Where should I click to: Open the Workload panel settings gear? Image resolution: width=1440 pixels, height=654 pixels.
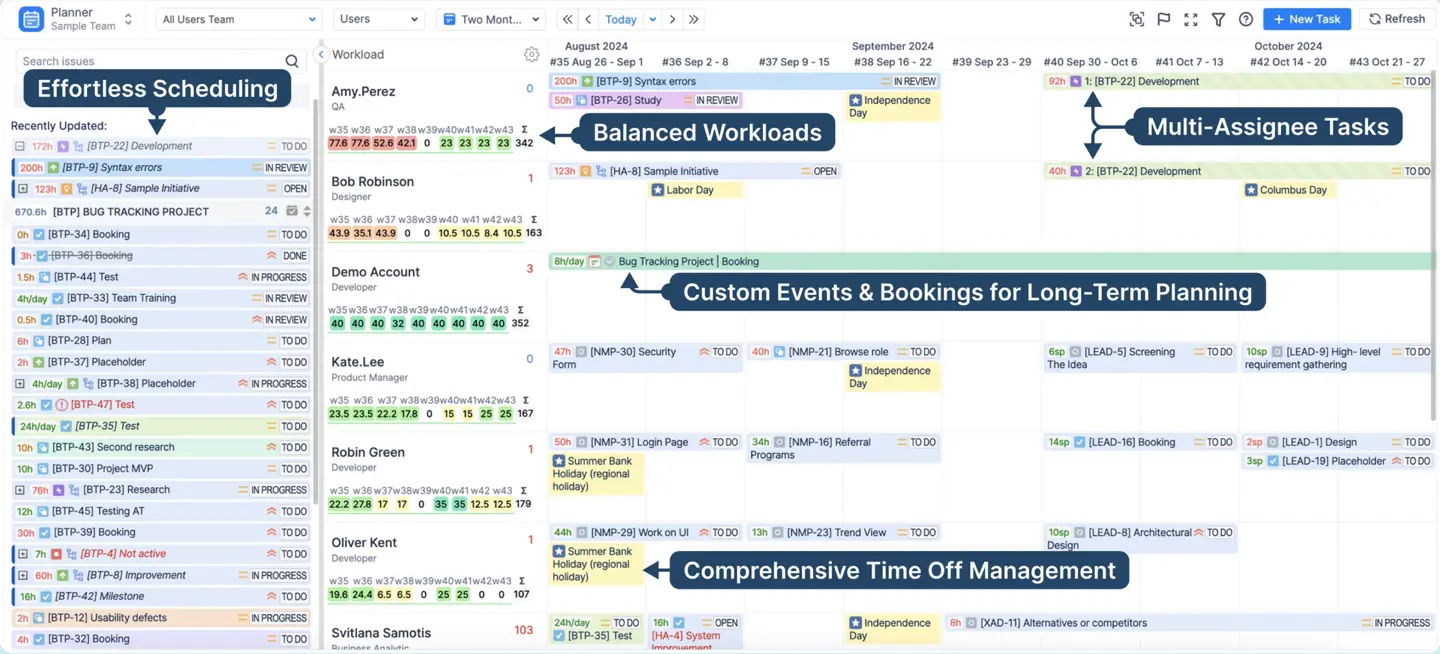pyautogui.click(x=532, y=54)
